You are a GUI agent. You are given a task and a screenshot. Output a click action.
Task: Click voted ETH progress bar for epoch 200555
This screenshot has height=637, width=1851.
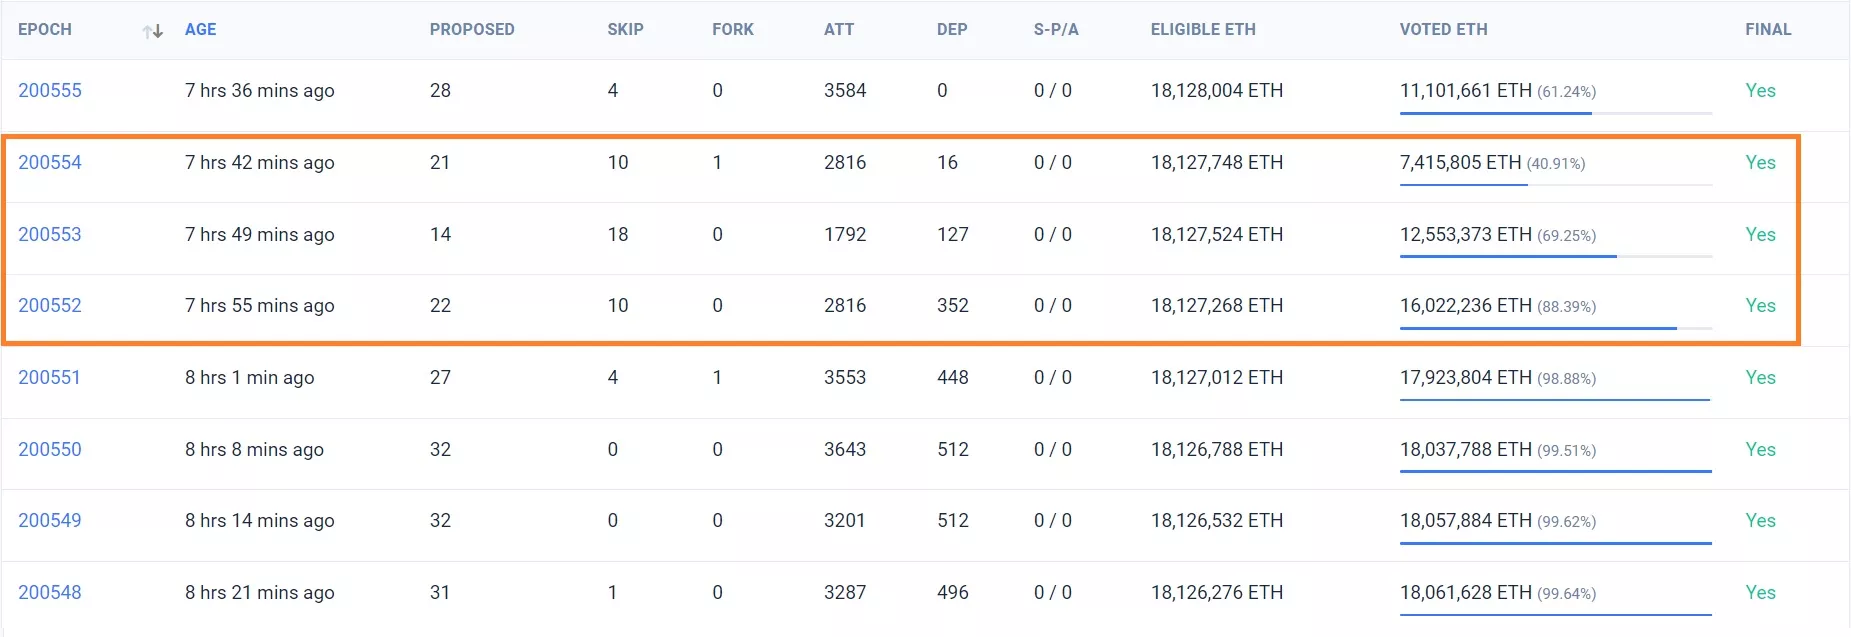click(x=1555, y=113)
